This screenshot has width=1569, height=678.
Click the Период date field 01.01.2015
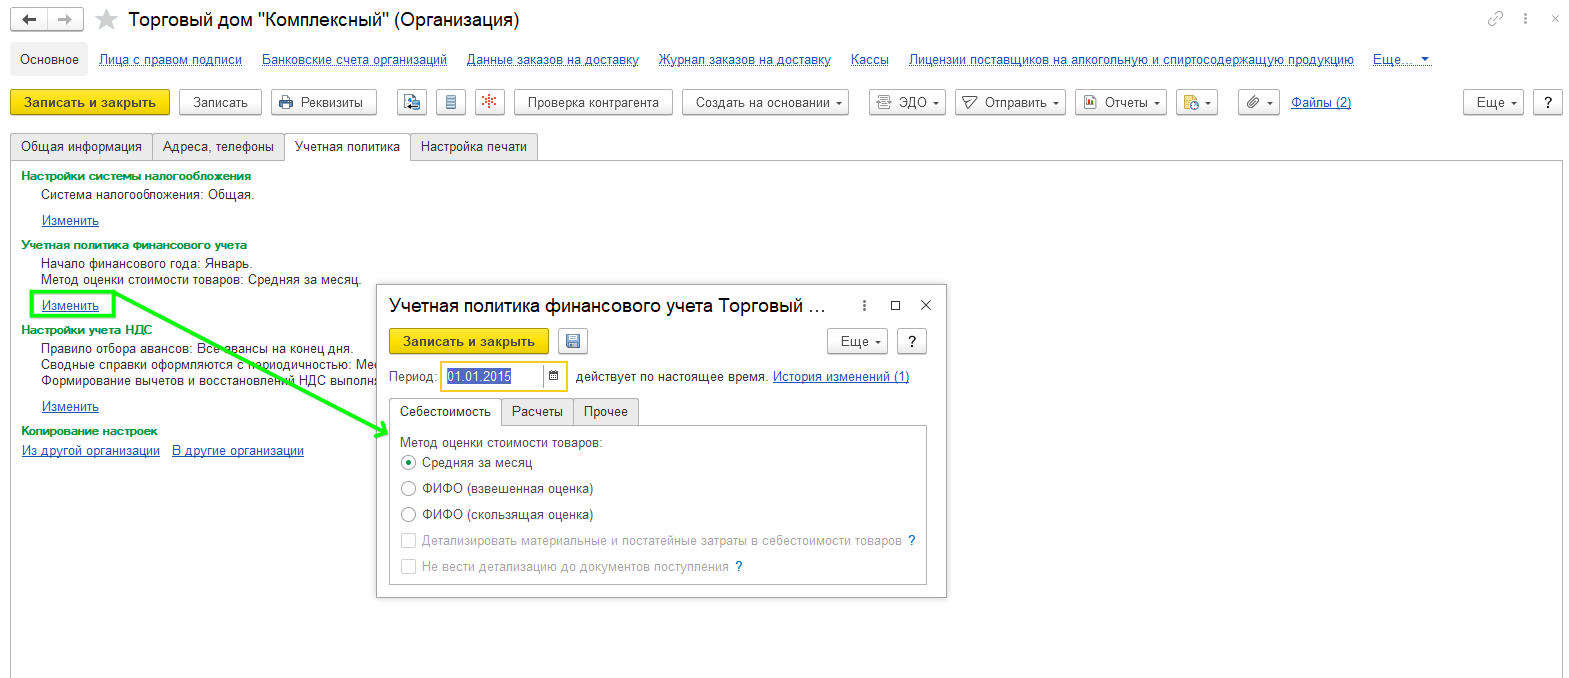pos(493,376)
